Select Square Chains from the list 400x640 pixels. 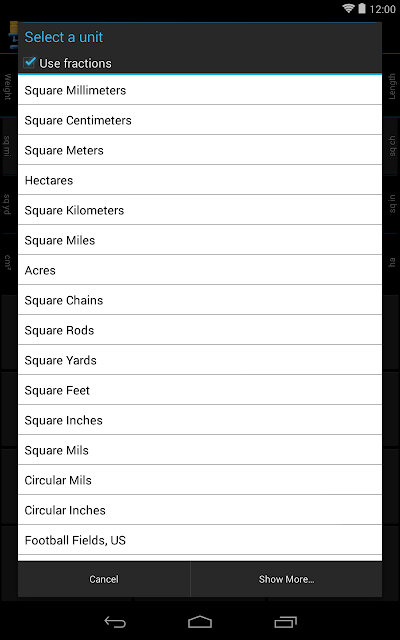[x=200, y=300]
